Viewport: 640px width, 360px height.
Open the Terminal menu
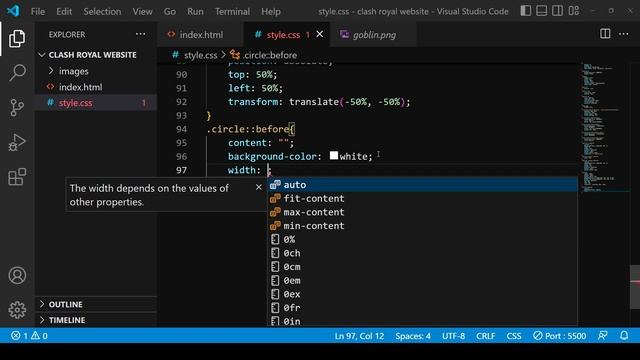coord(232,11)
